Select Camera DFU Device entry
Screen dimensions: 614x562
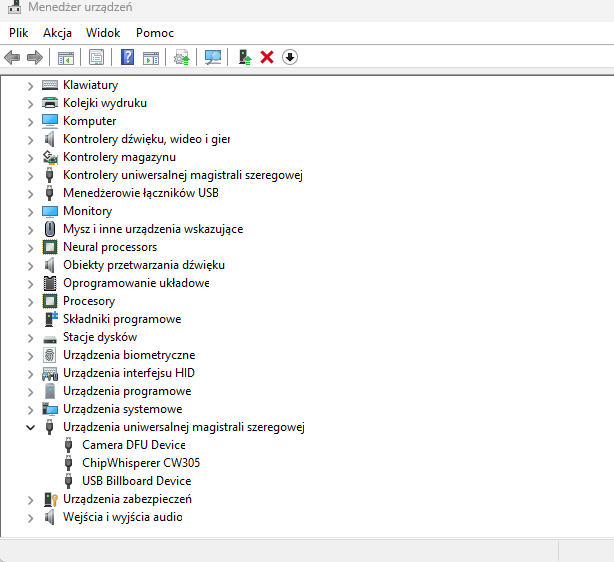pos(133,445)
